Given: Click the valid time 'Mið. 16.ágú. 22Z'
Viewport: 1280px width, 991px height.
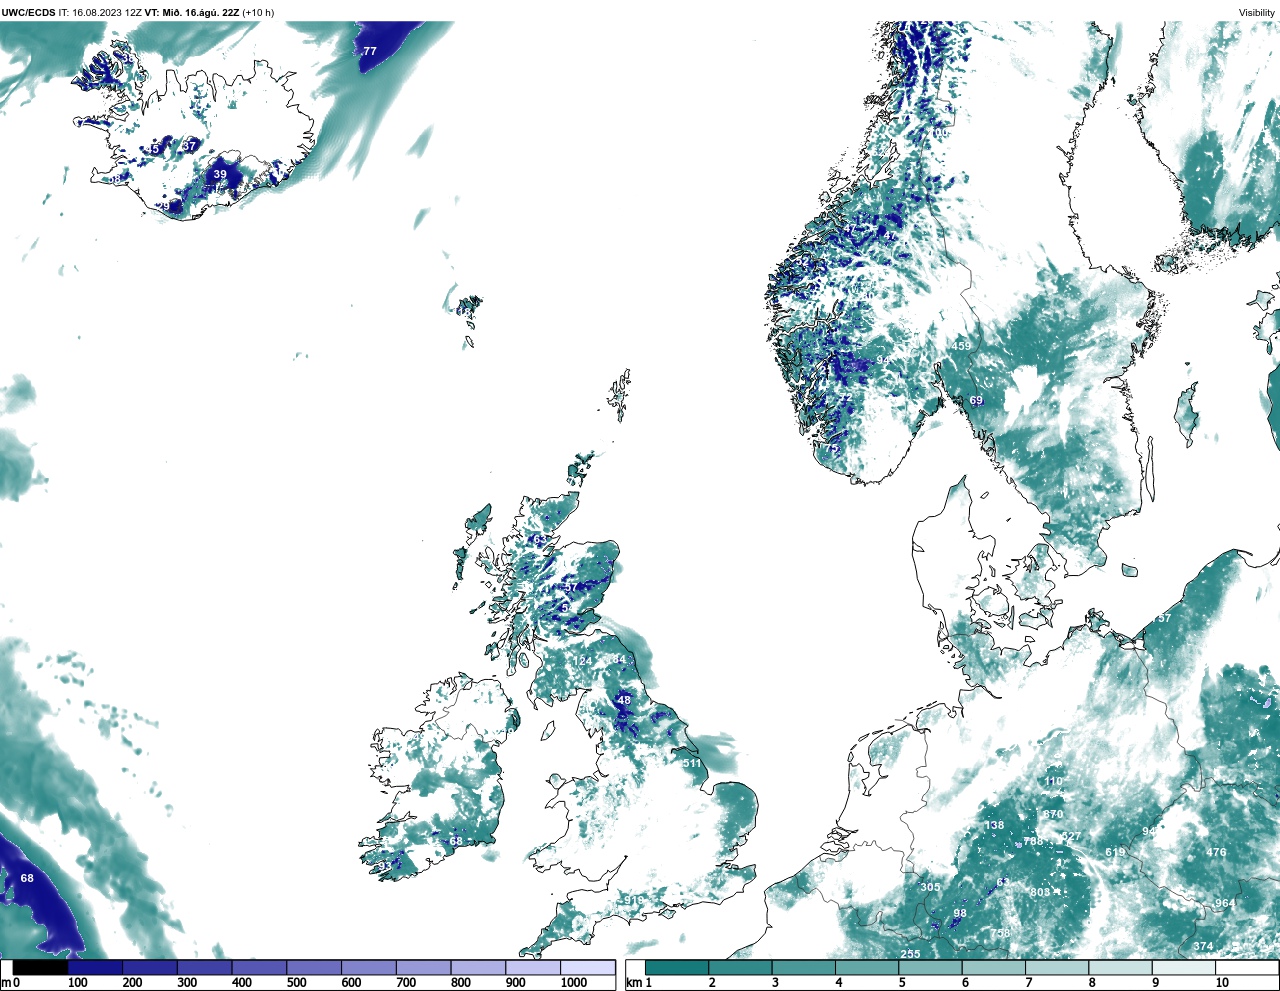Looking at the screenshot, I should [200, 12].
